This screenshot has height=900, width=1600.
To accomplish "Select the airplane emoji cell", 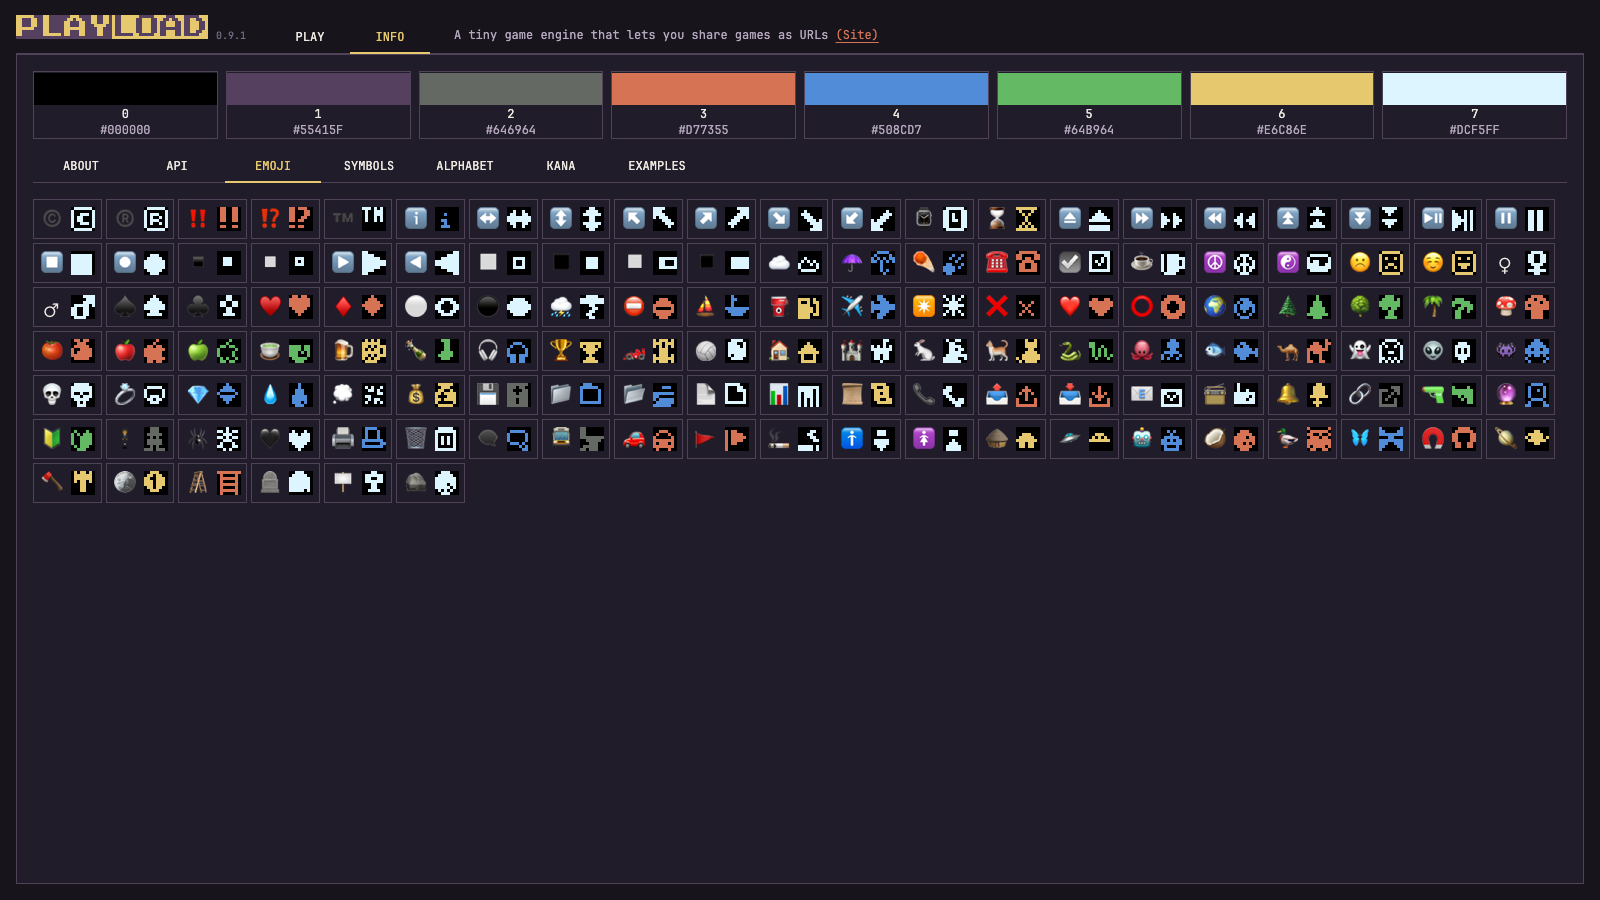I will (x=867, y=307).
